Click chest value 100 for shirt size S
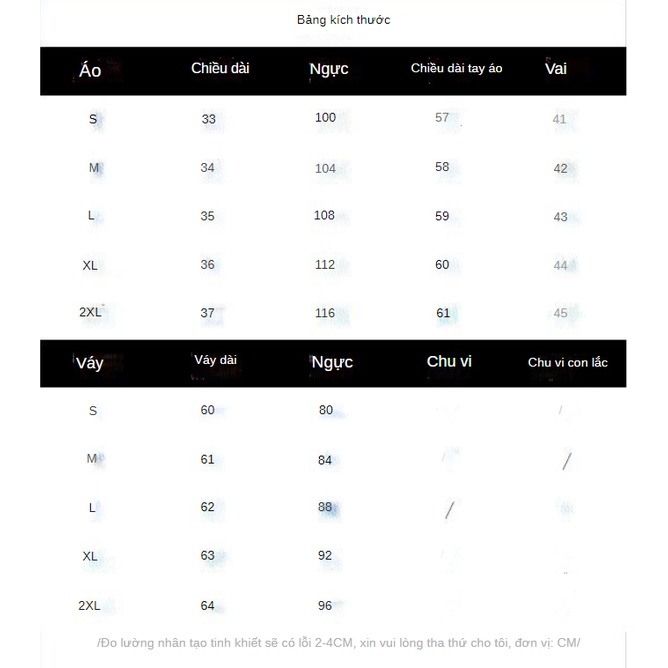 click(325, 118)
